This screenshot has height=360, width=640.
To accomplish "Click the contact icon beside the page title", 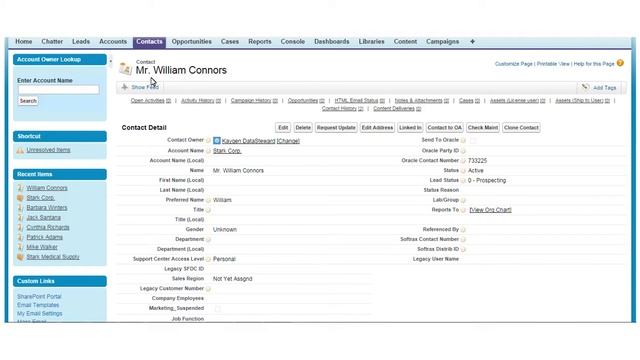I will (125, 68).
